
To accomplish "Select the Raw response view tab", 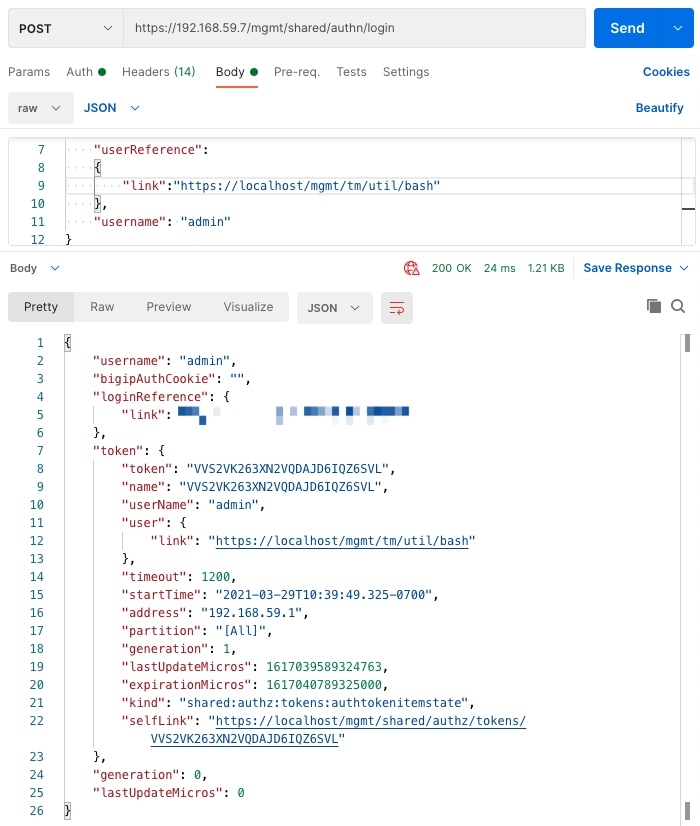I will coord(102,307).
